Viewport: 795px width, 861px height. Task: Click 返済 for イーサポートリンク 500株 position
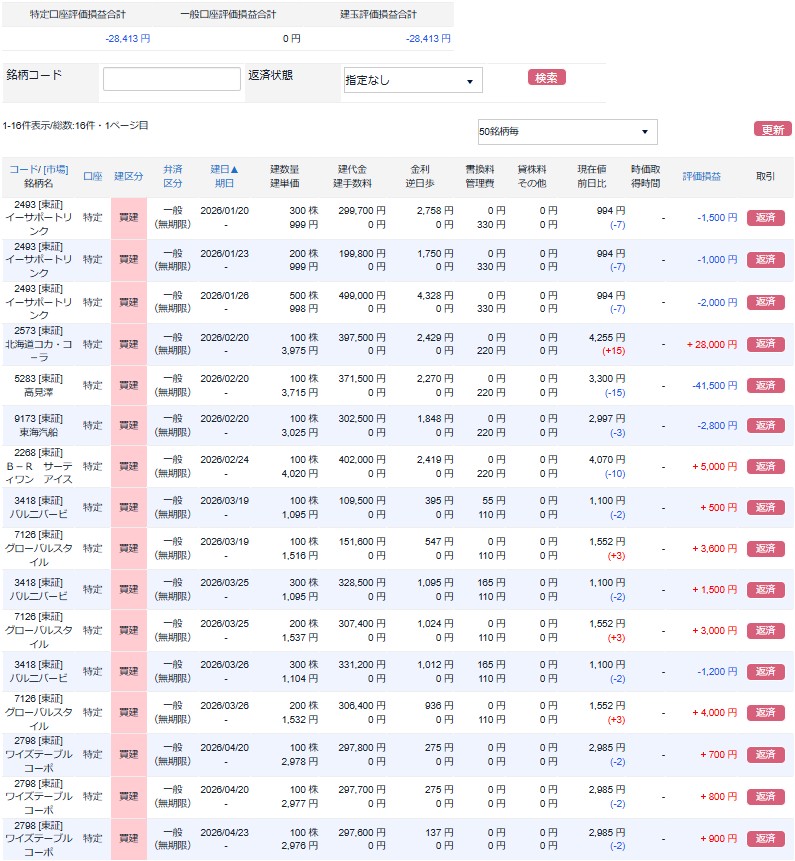coord(765,302)
